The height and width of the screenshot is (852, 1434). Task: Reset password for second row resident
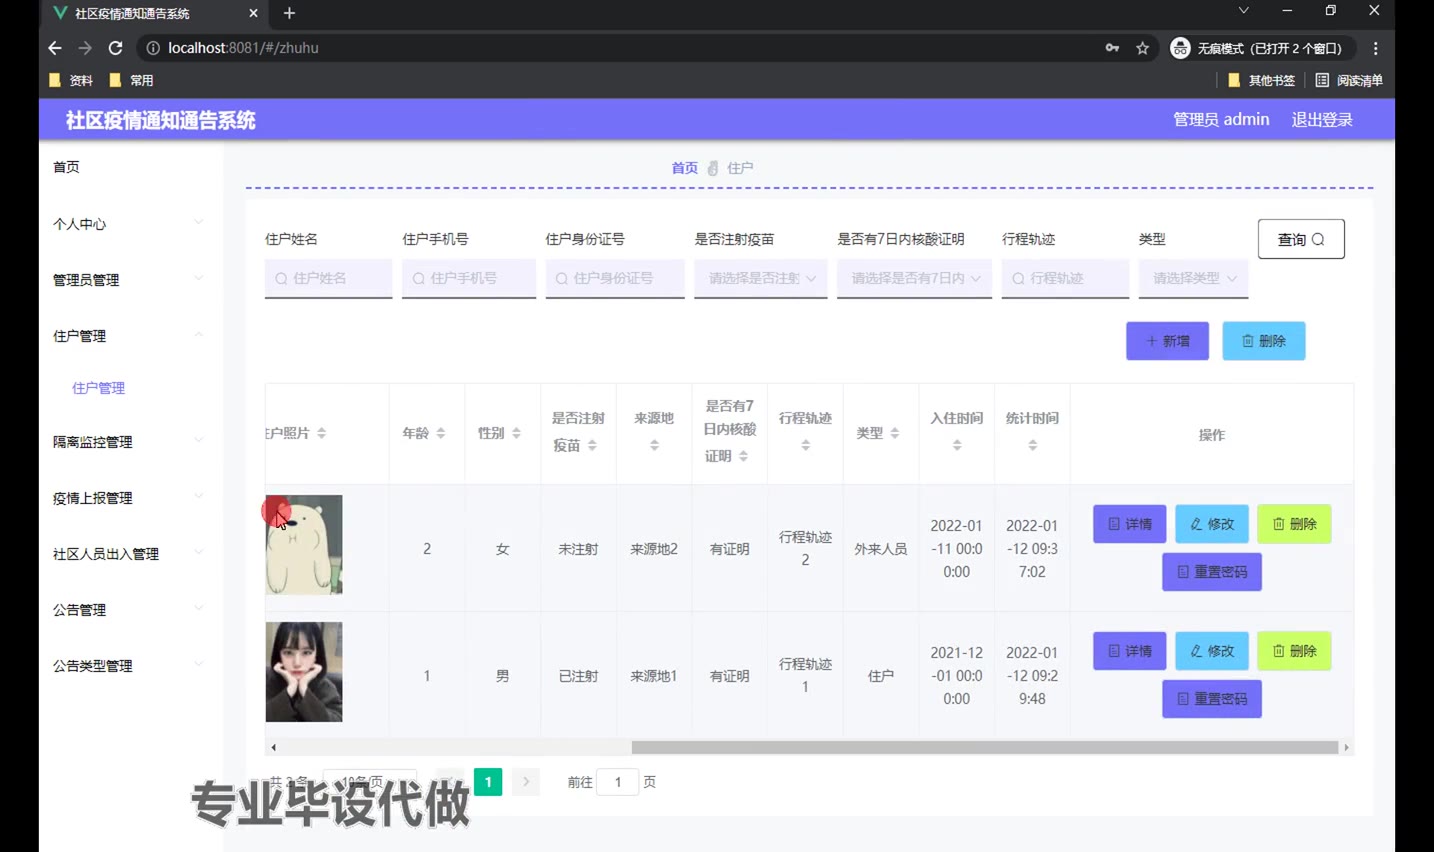point(1211,699)
